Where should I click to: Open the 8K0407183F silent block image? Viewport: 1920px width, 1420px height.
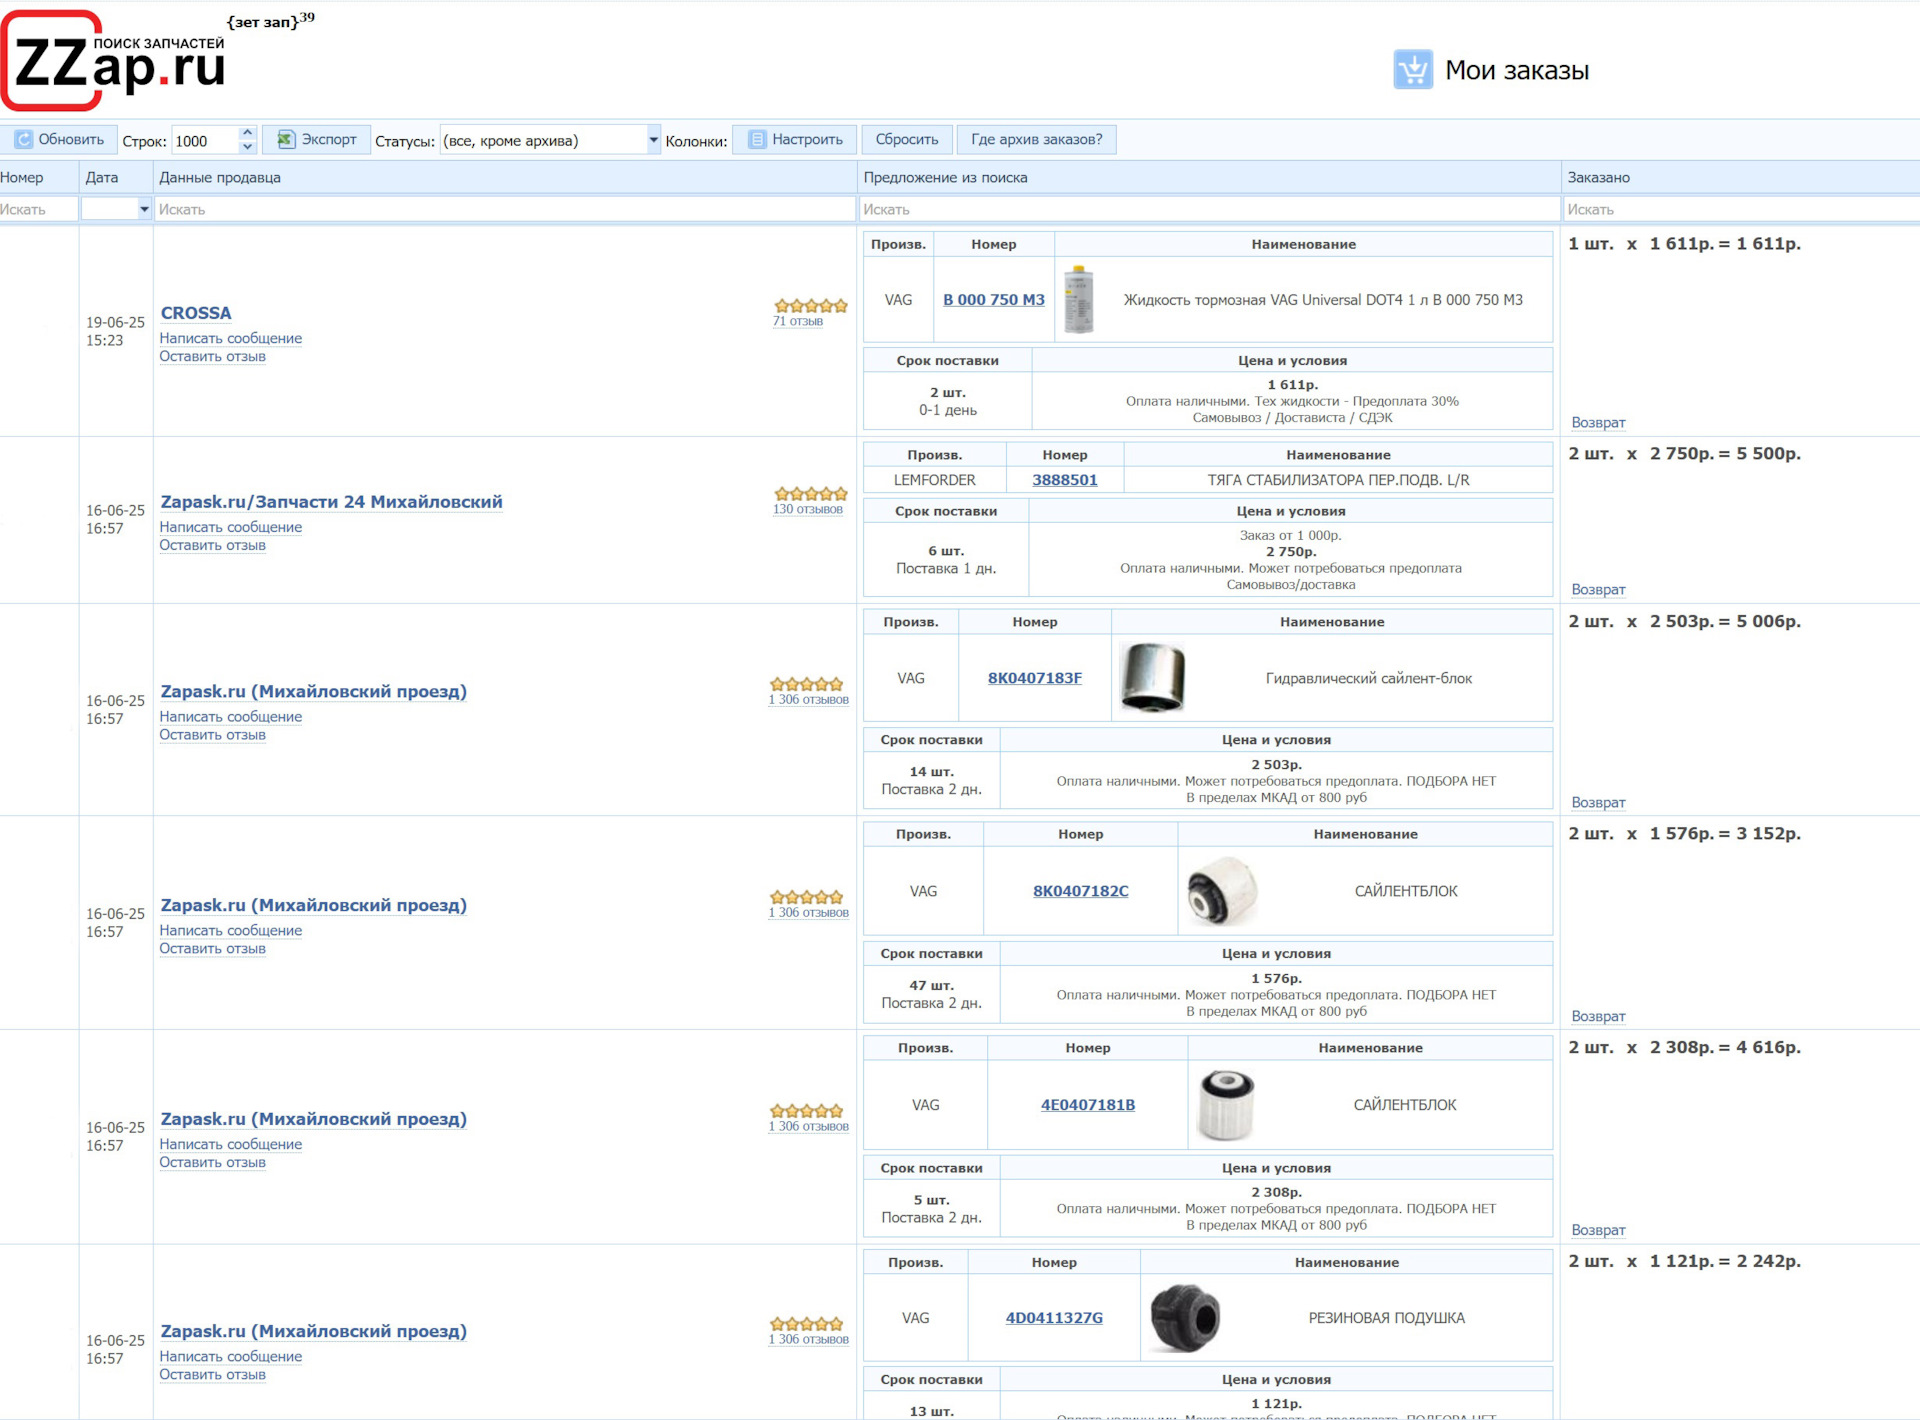[1152, 678]
